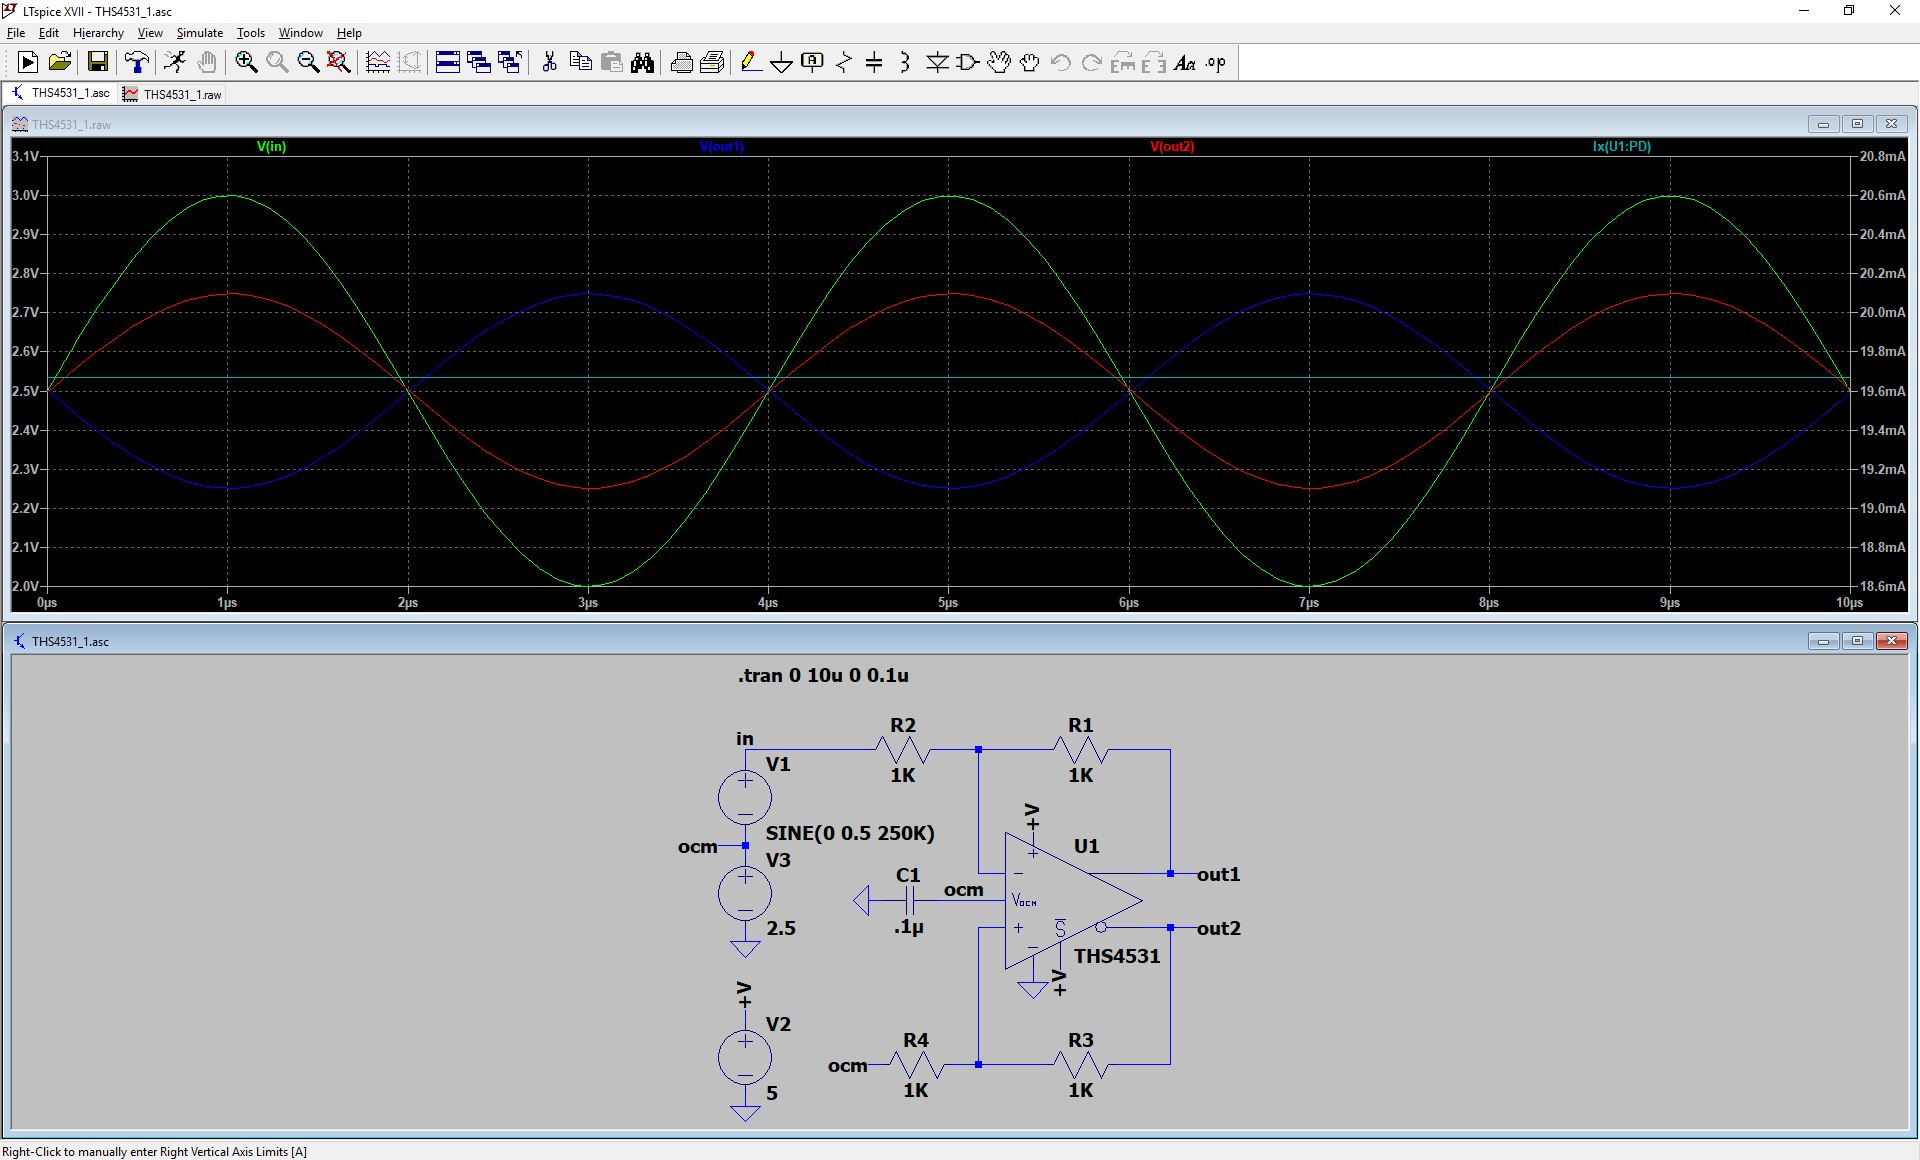This screenshot has height=1160, width=1920.
Task: Click the R4 resistor symbol
Action: [x=916, y=1064]
